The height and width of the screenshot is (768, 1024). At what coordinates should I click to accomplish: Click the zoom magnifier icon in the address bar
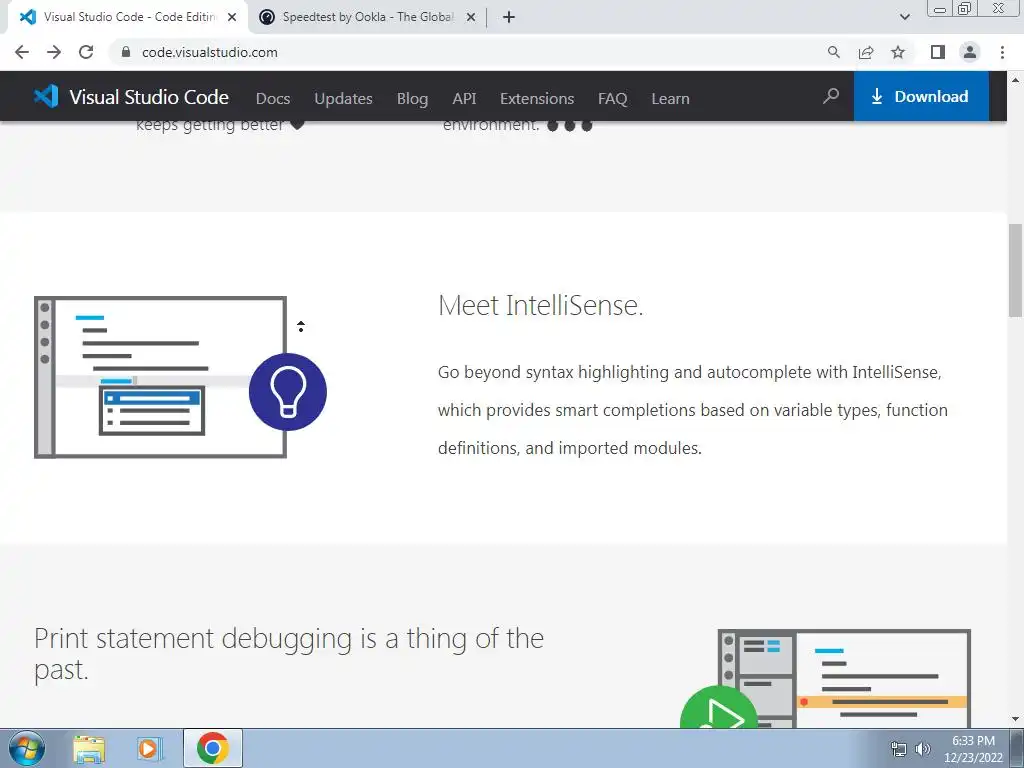[x=833, y=52]
